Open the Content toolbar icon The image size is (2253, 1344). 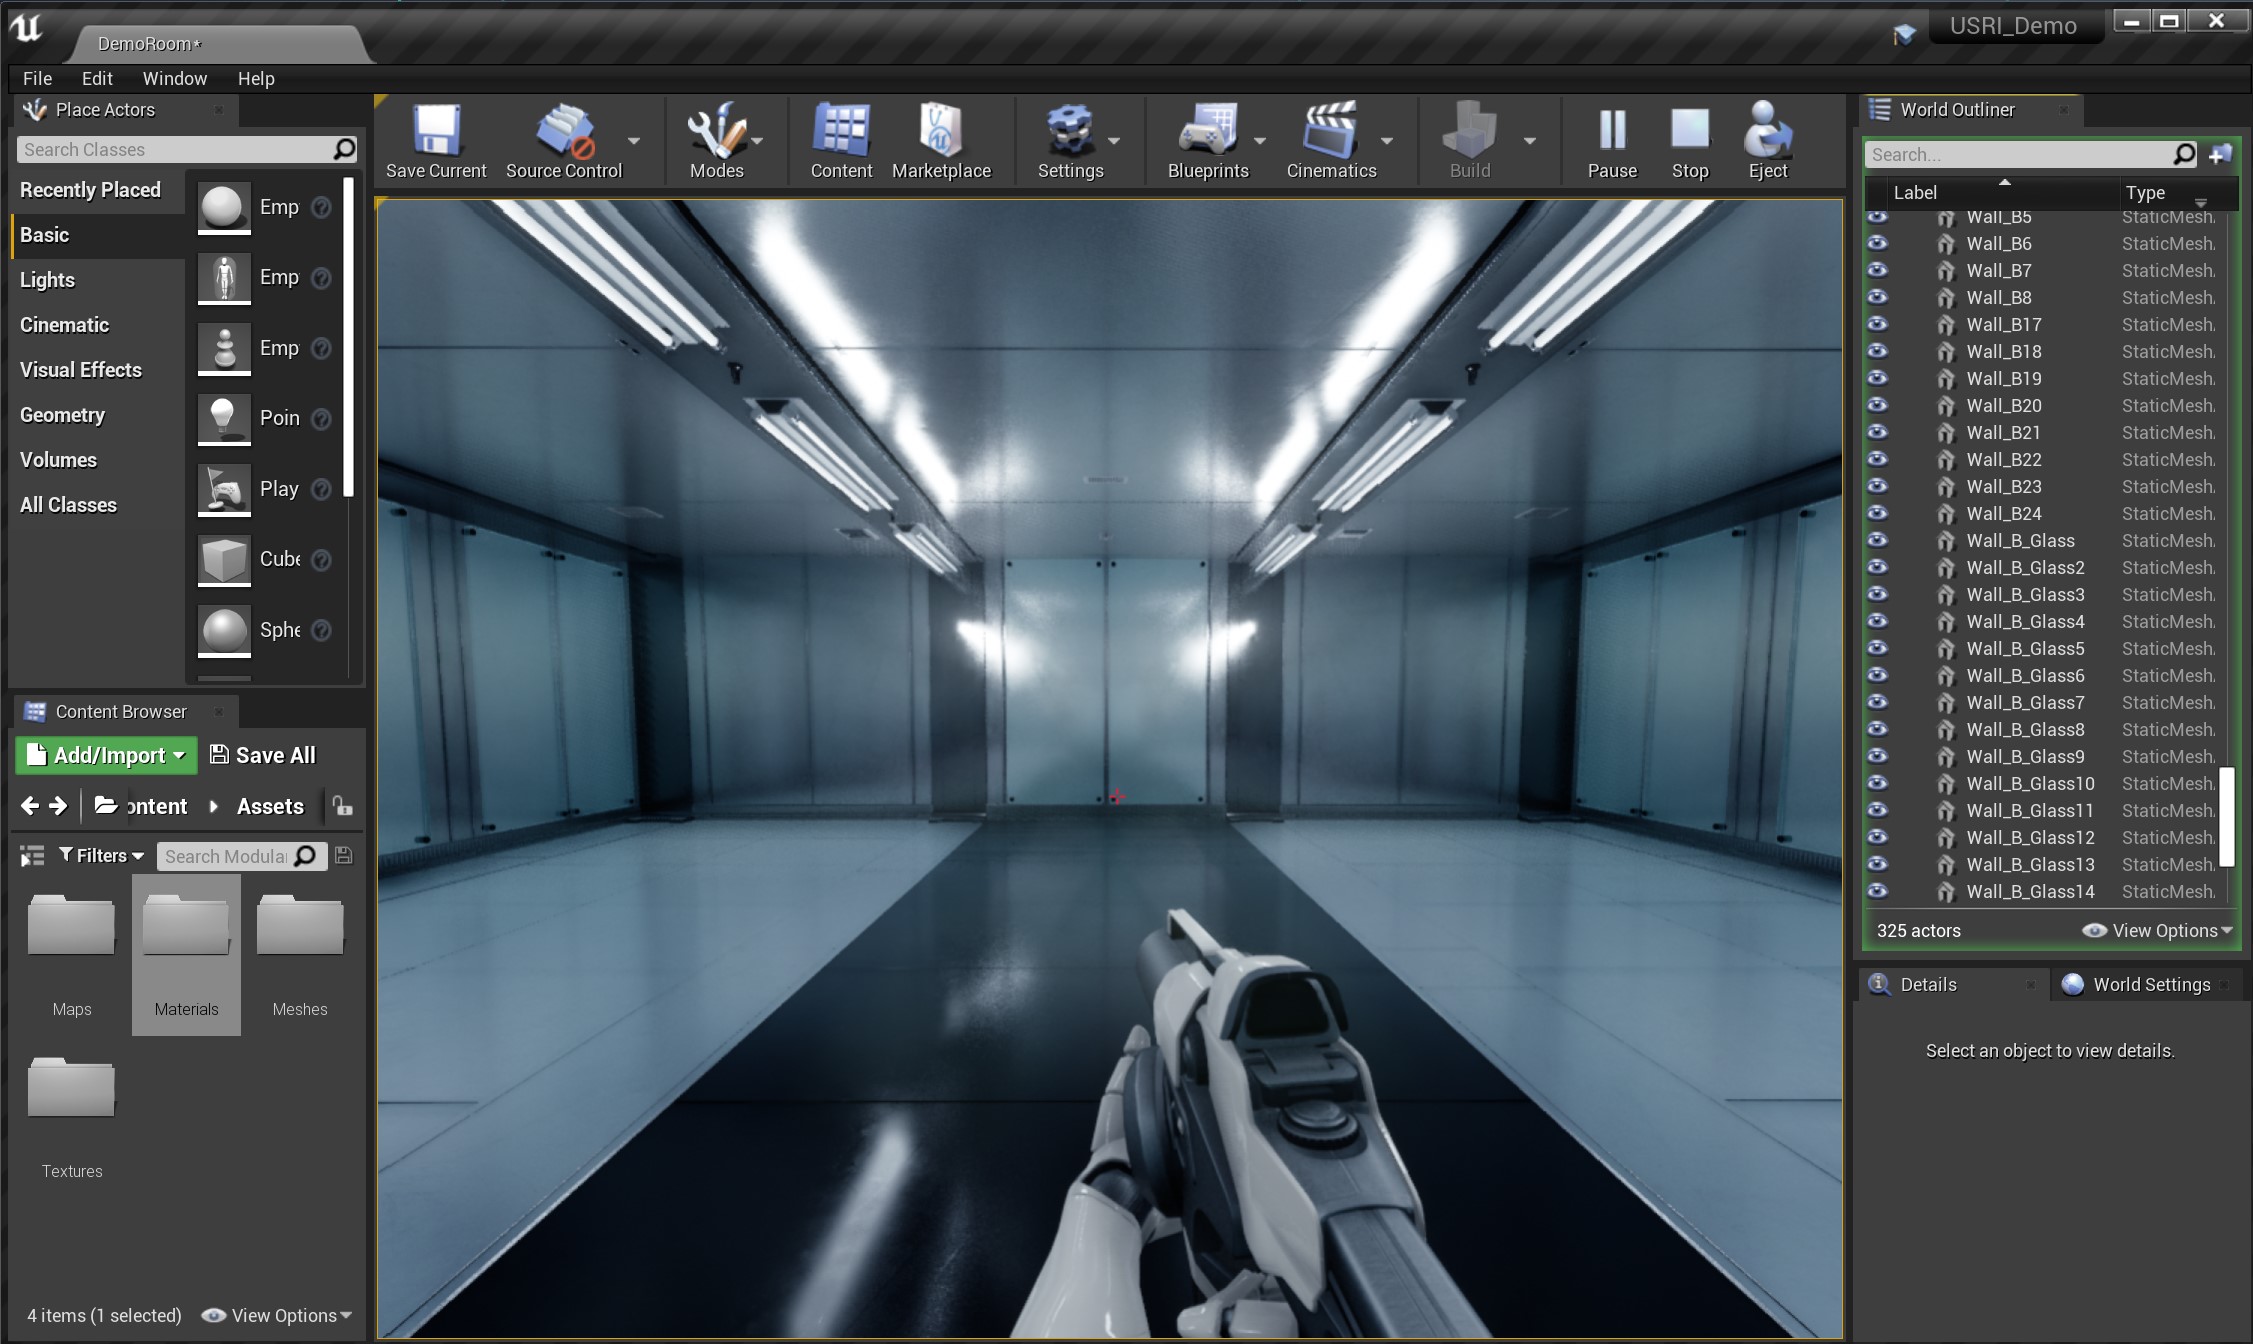[x=841, y=131]
